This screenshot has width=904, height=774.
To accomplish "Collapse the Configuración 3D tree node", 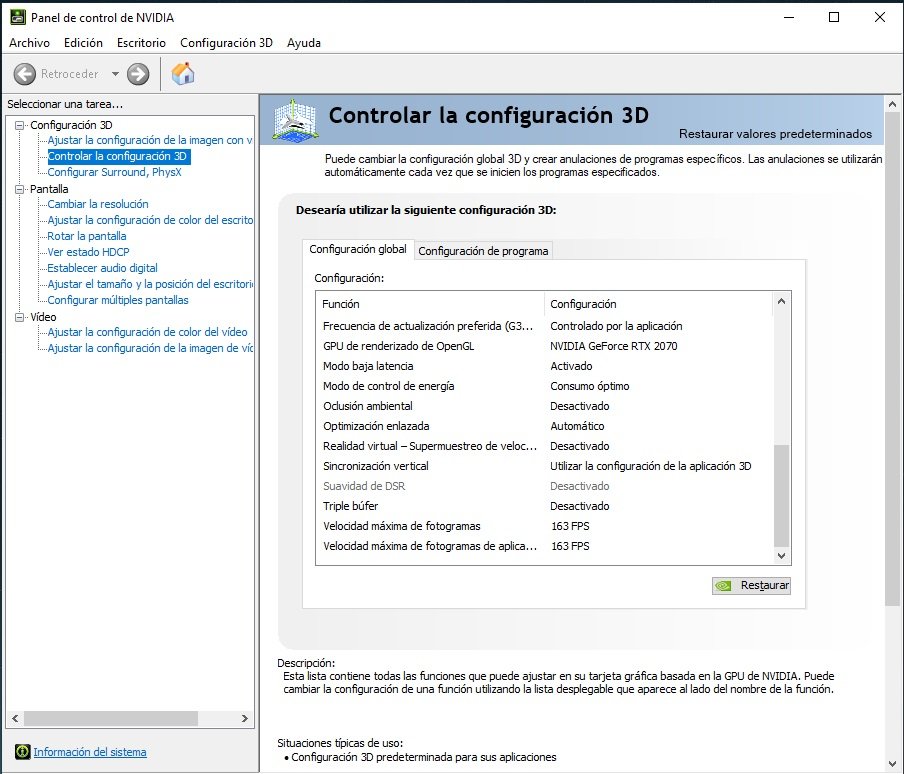I will point(20,125).
